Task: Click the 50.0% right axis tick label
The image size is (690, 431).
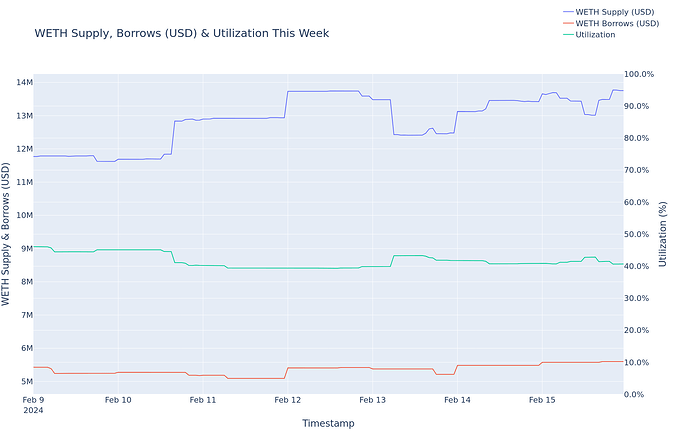Action: [x=641, y=234]
